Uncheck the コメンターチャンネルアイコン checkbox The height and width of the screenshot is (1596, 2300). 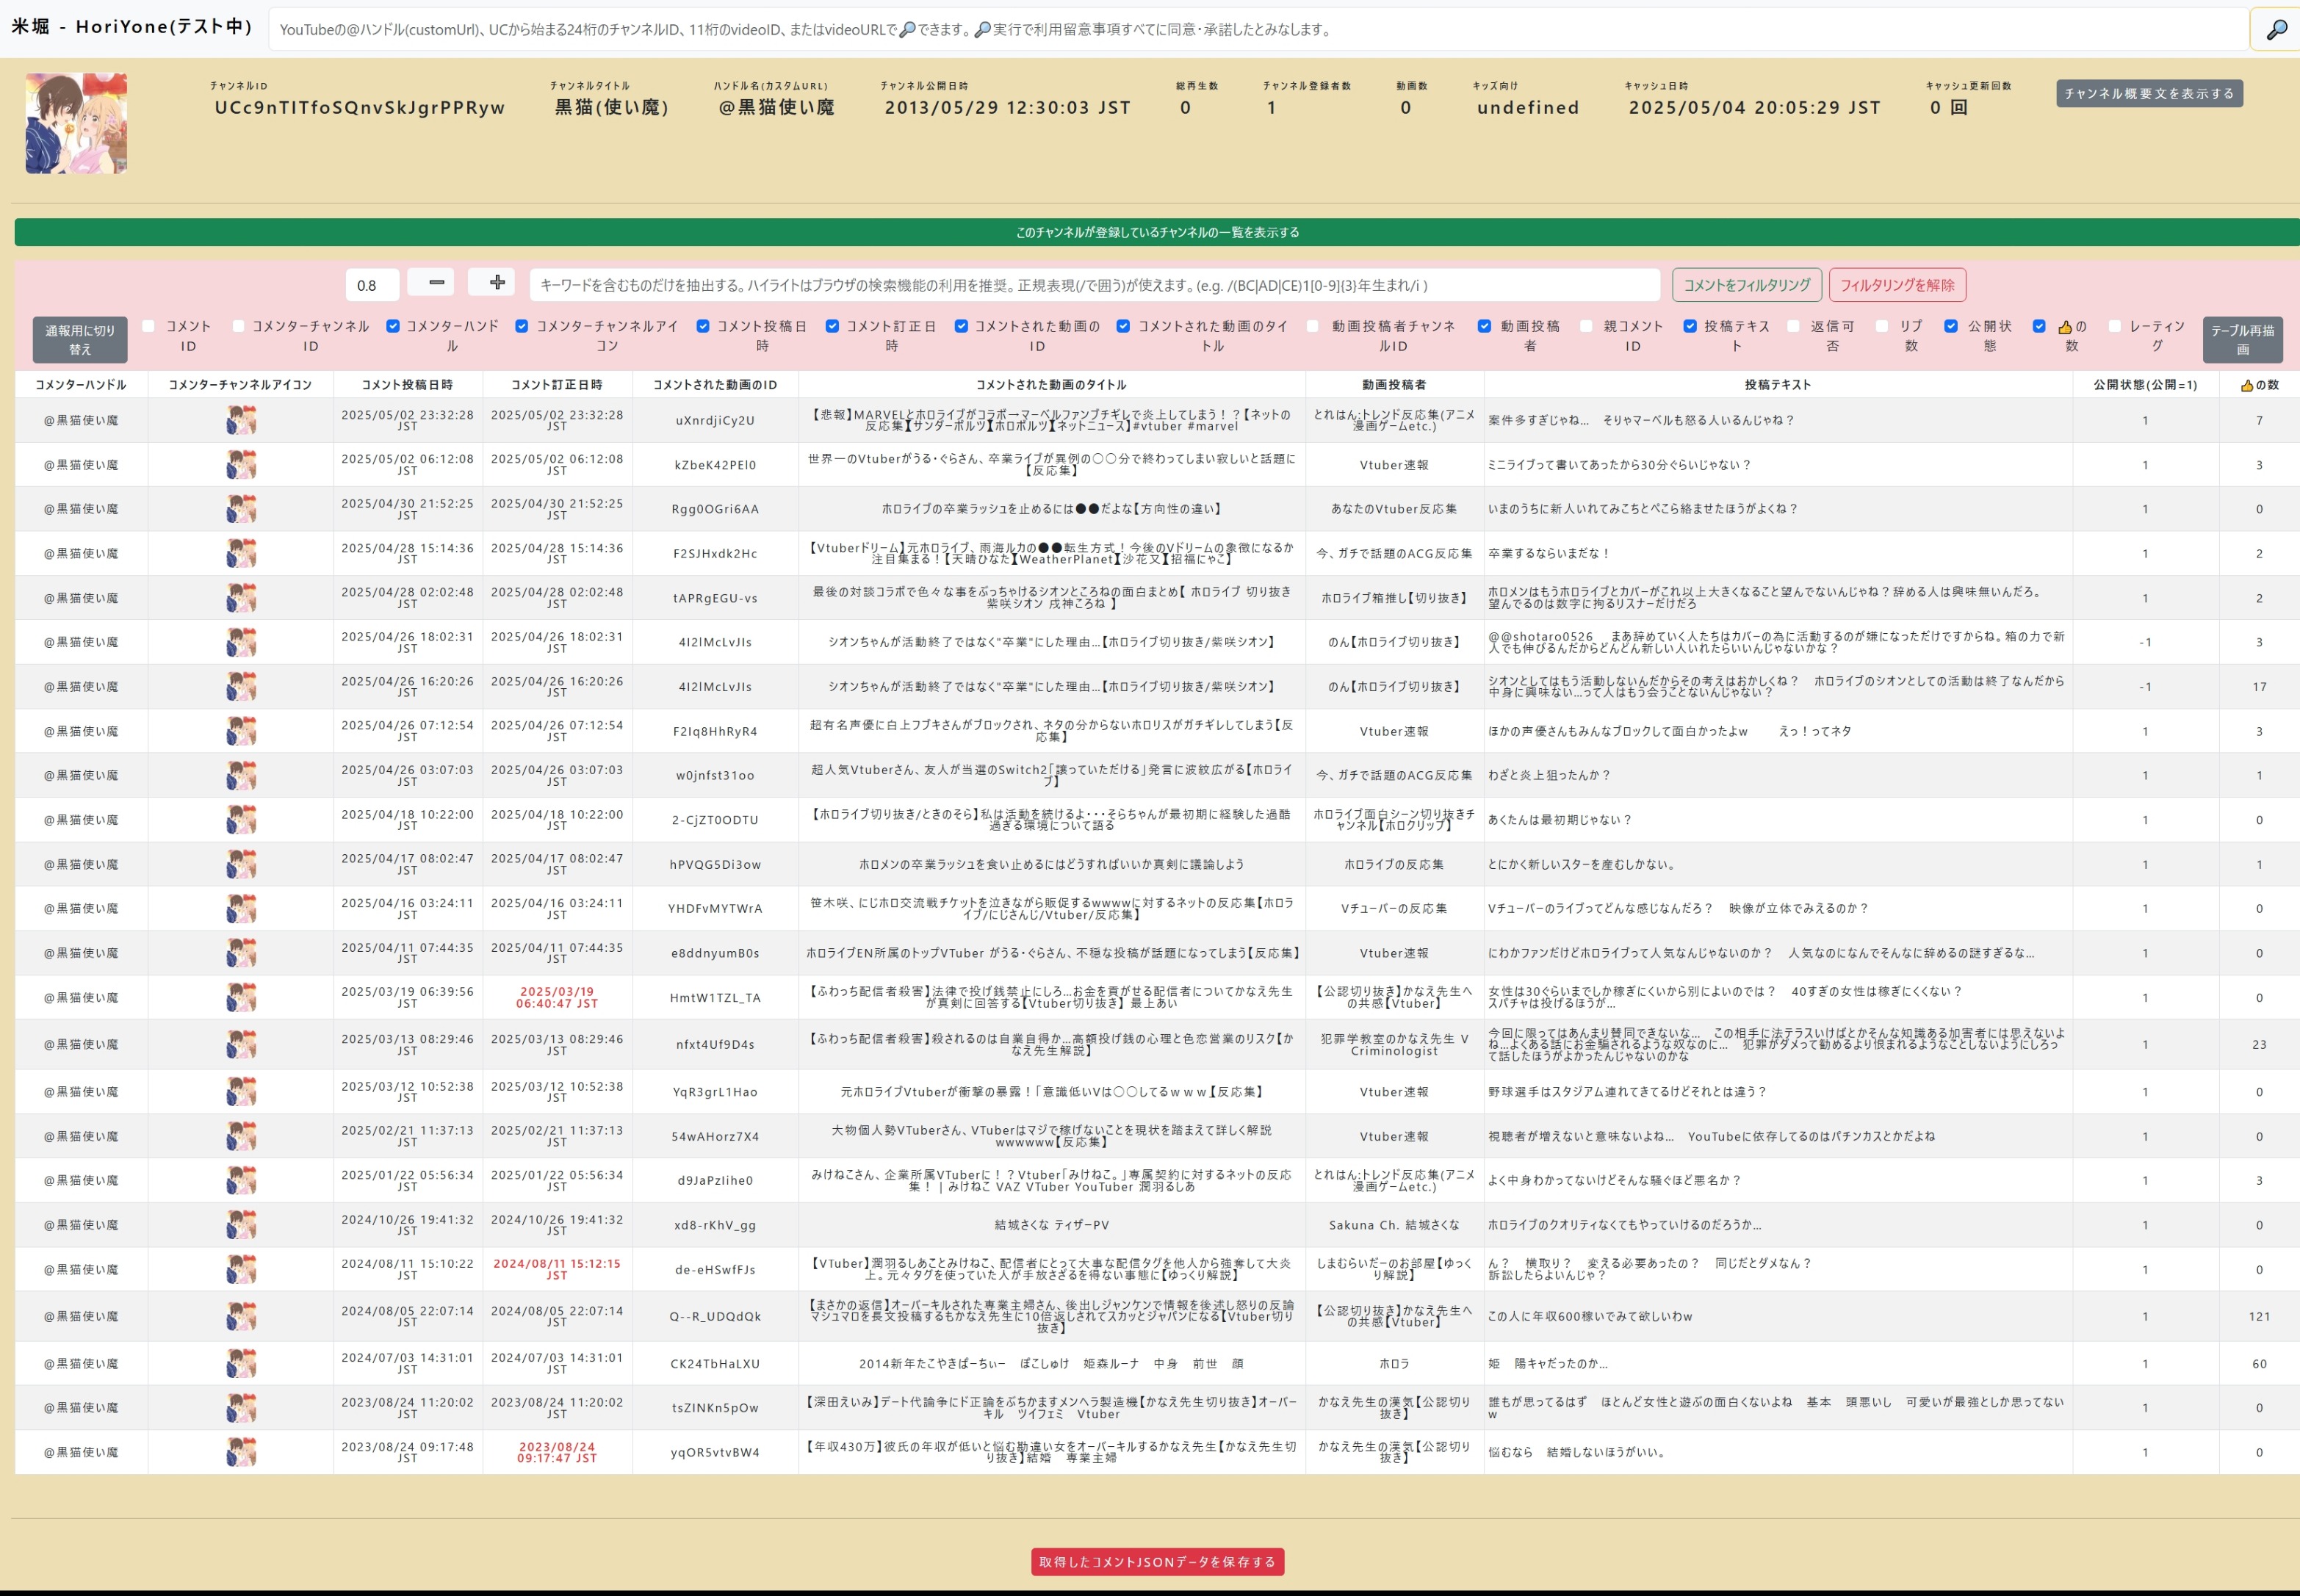(x=522, y=326)
